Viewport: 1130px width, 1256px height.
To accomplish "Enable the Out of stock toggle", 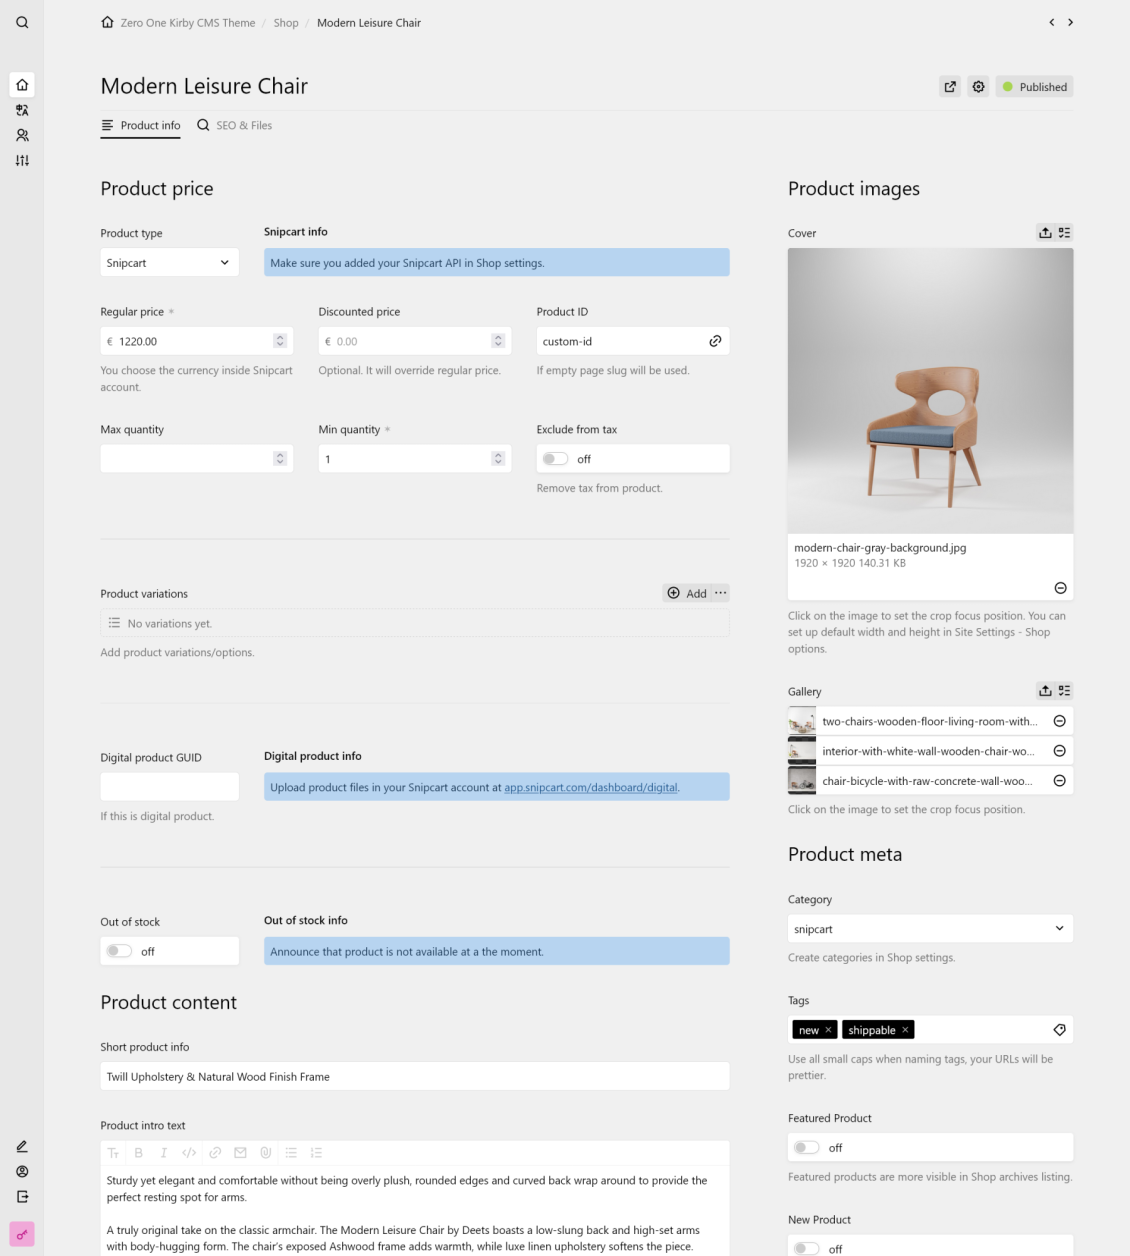I will 119,950.
